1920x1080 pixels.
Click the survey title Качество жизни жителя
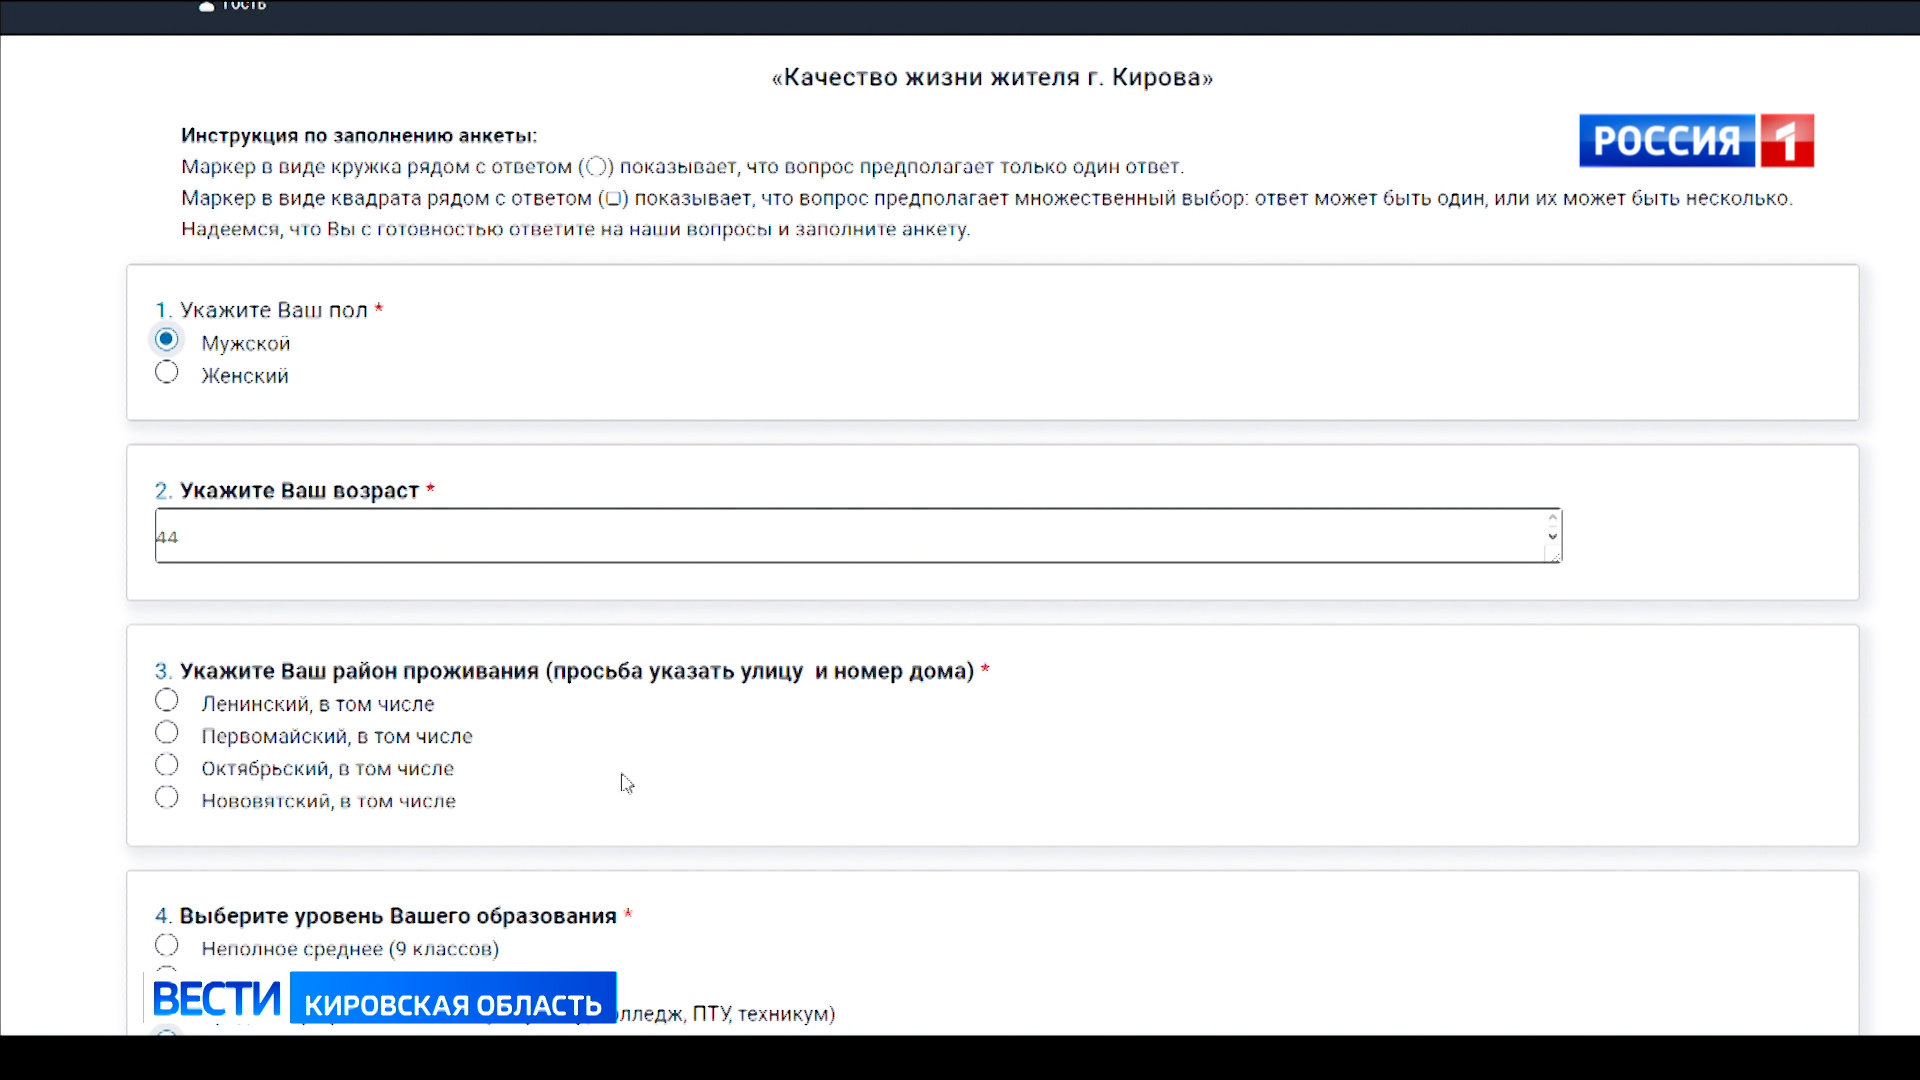(992, 78)
